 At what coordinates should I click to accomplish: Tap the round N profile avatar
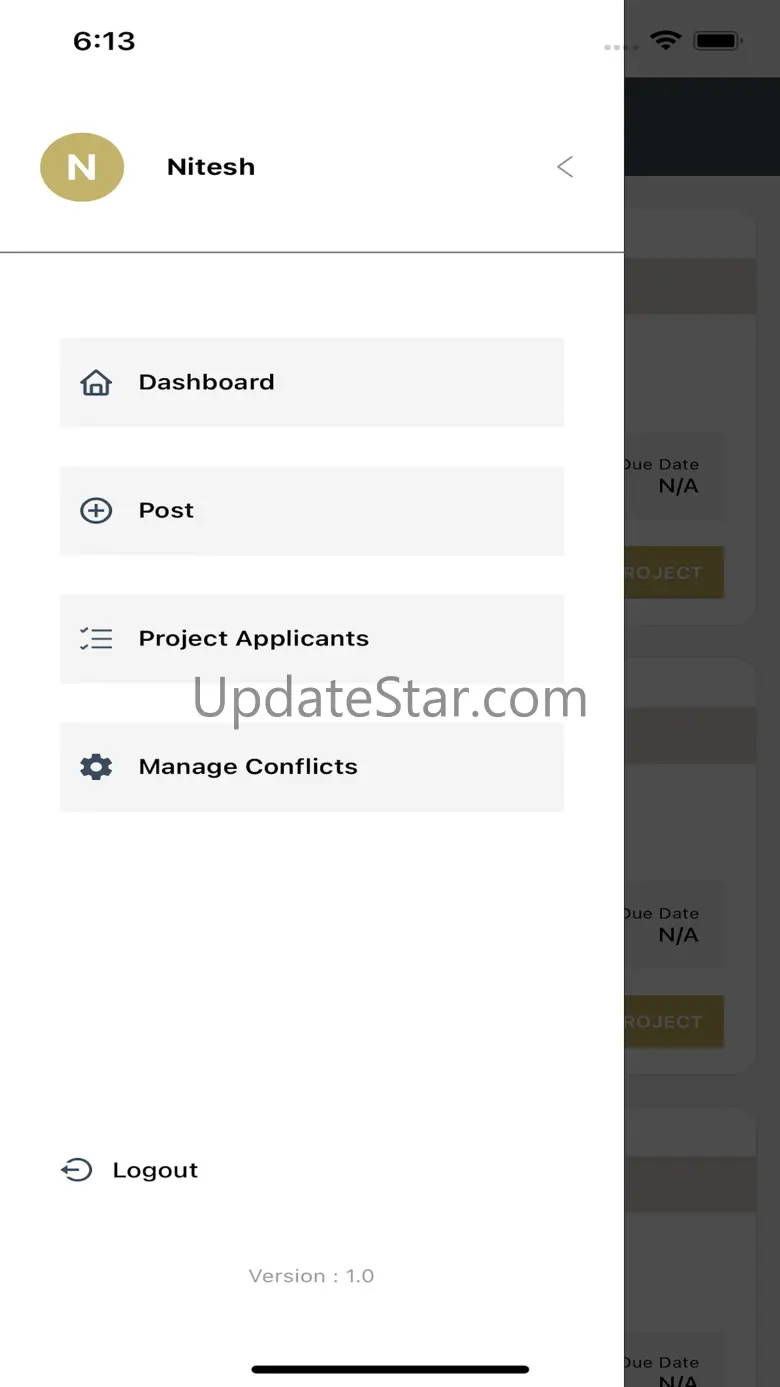pos(82,167)
